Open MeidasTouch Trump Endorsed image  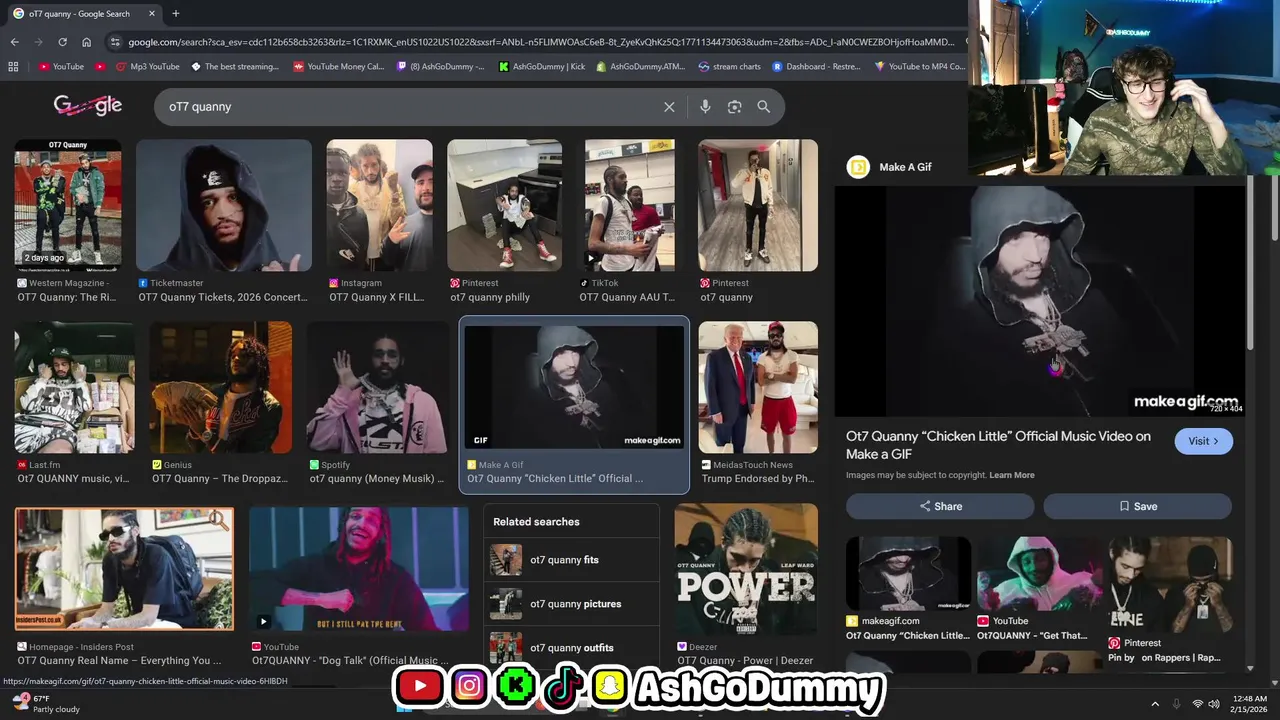tap(758, 387)
